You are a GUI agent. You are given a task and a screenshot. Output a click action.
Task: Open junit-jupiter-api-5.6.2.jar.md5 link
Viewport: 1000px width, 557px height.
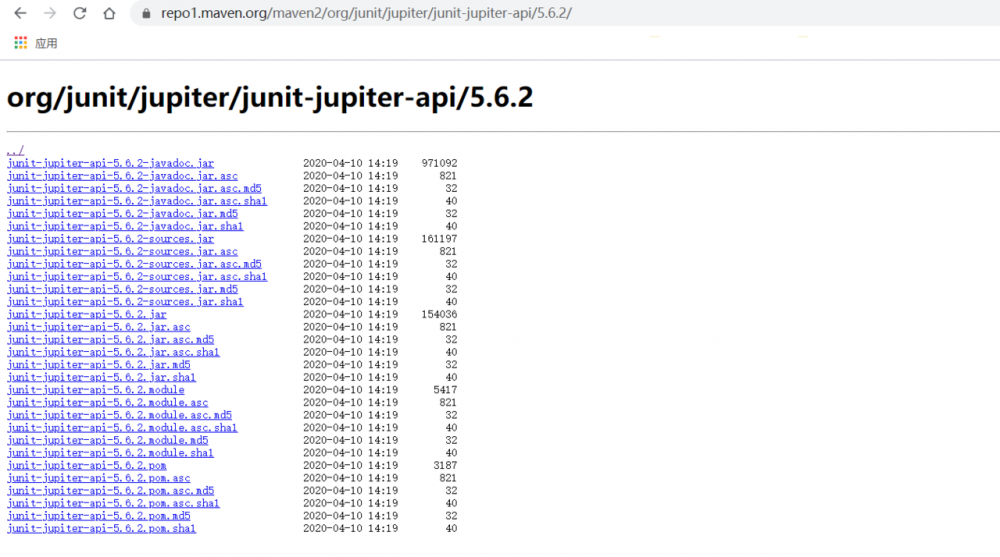coord(98,365)
